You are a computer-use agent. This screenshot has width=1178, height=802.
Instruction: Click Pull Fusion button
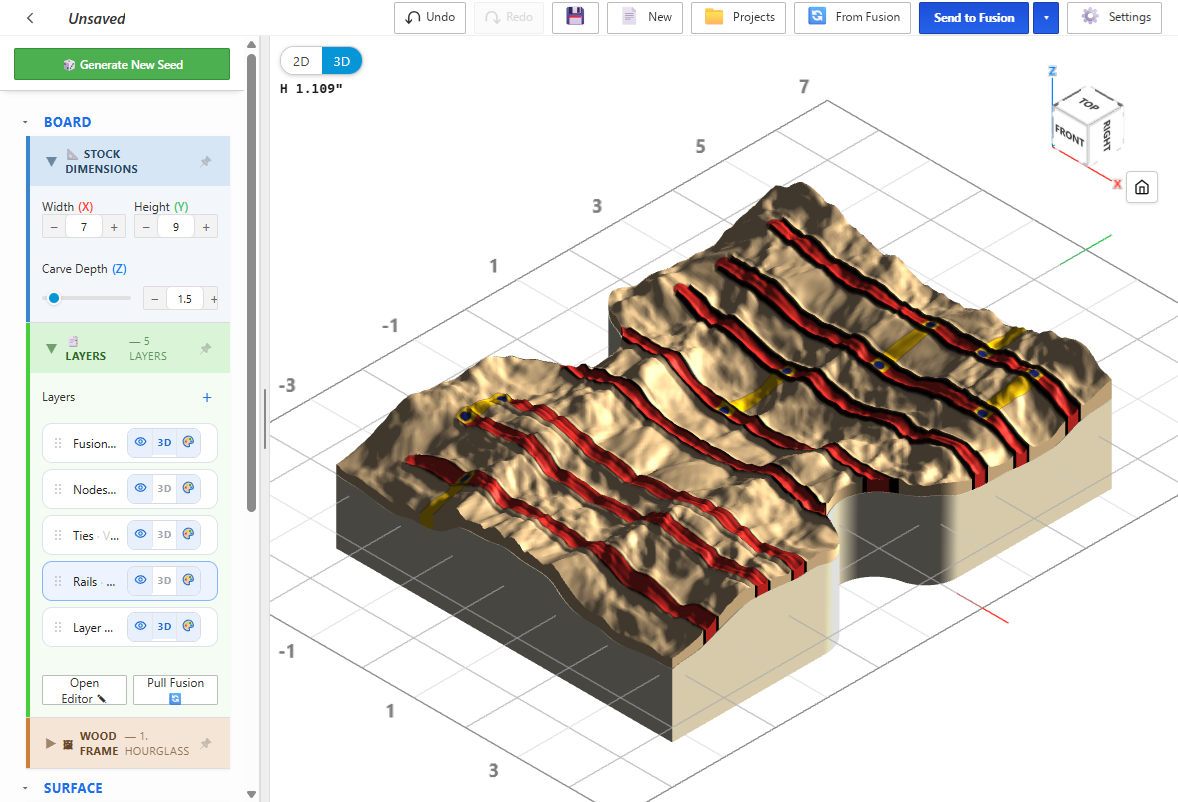point(175,690)
